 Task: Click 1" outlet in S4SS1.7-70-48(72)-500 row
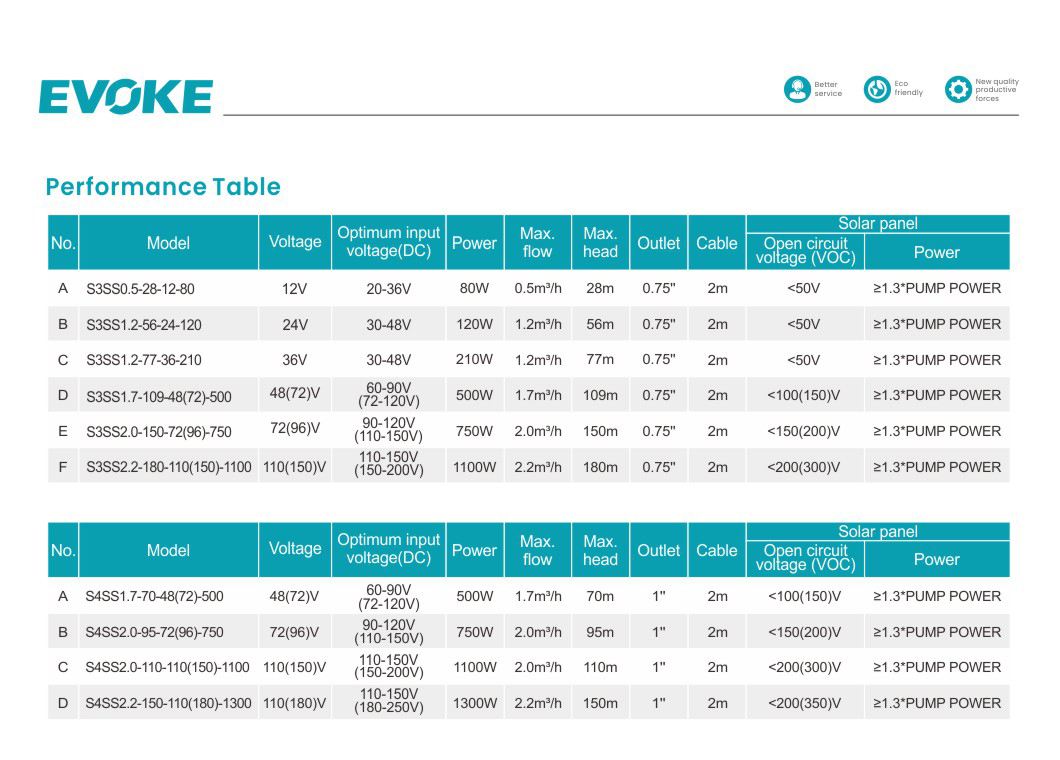coord(658,596)
